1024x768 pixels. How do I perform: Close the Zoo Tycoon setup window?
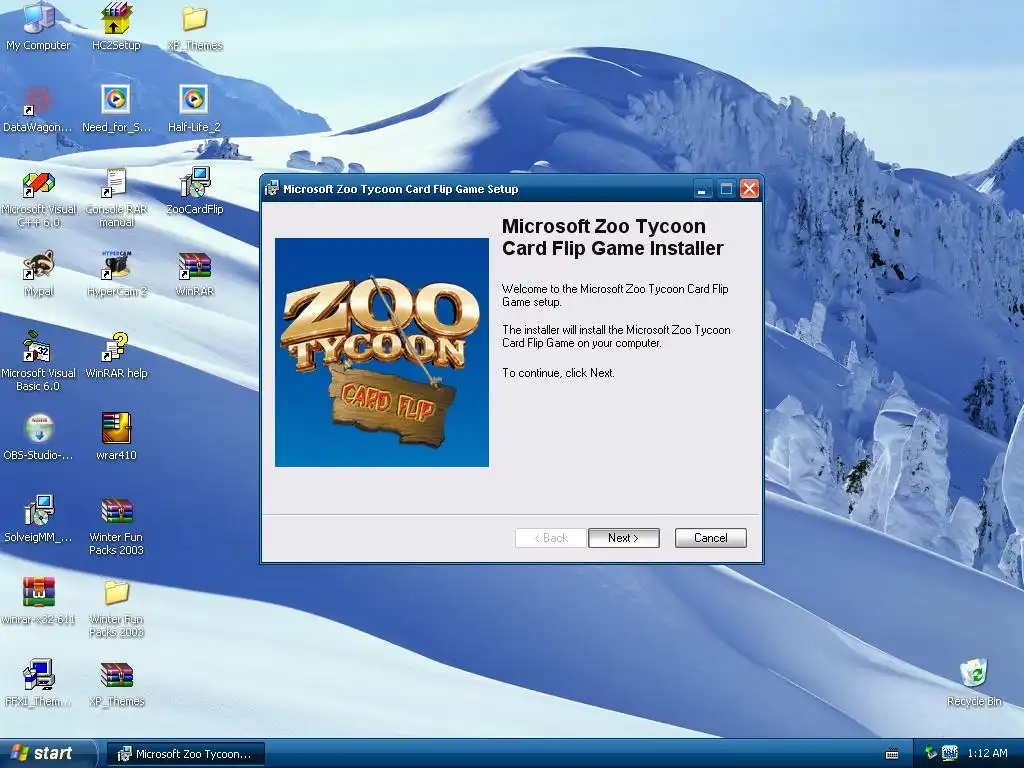point(749,189)
